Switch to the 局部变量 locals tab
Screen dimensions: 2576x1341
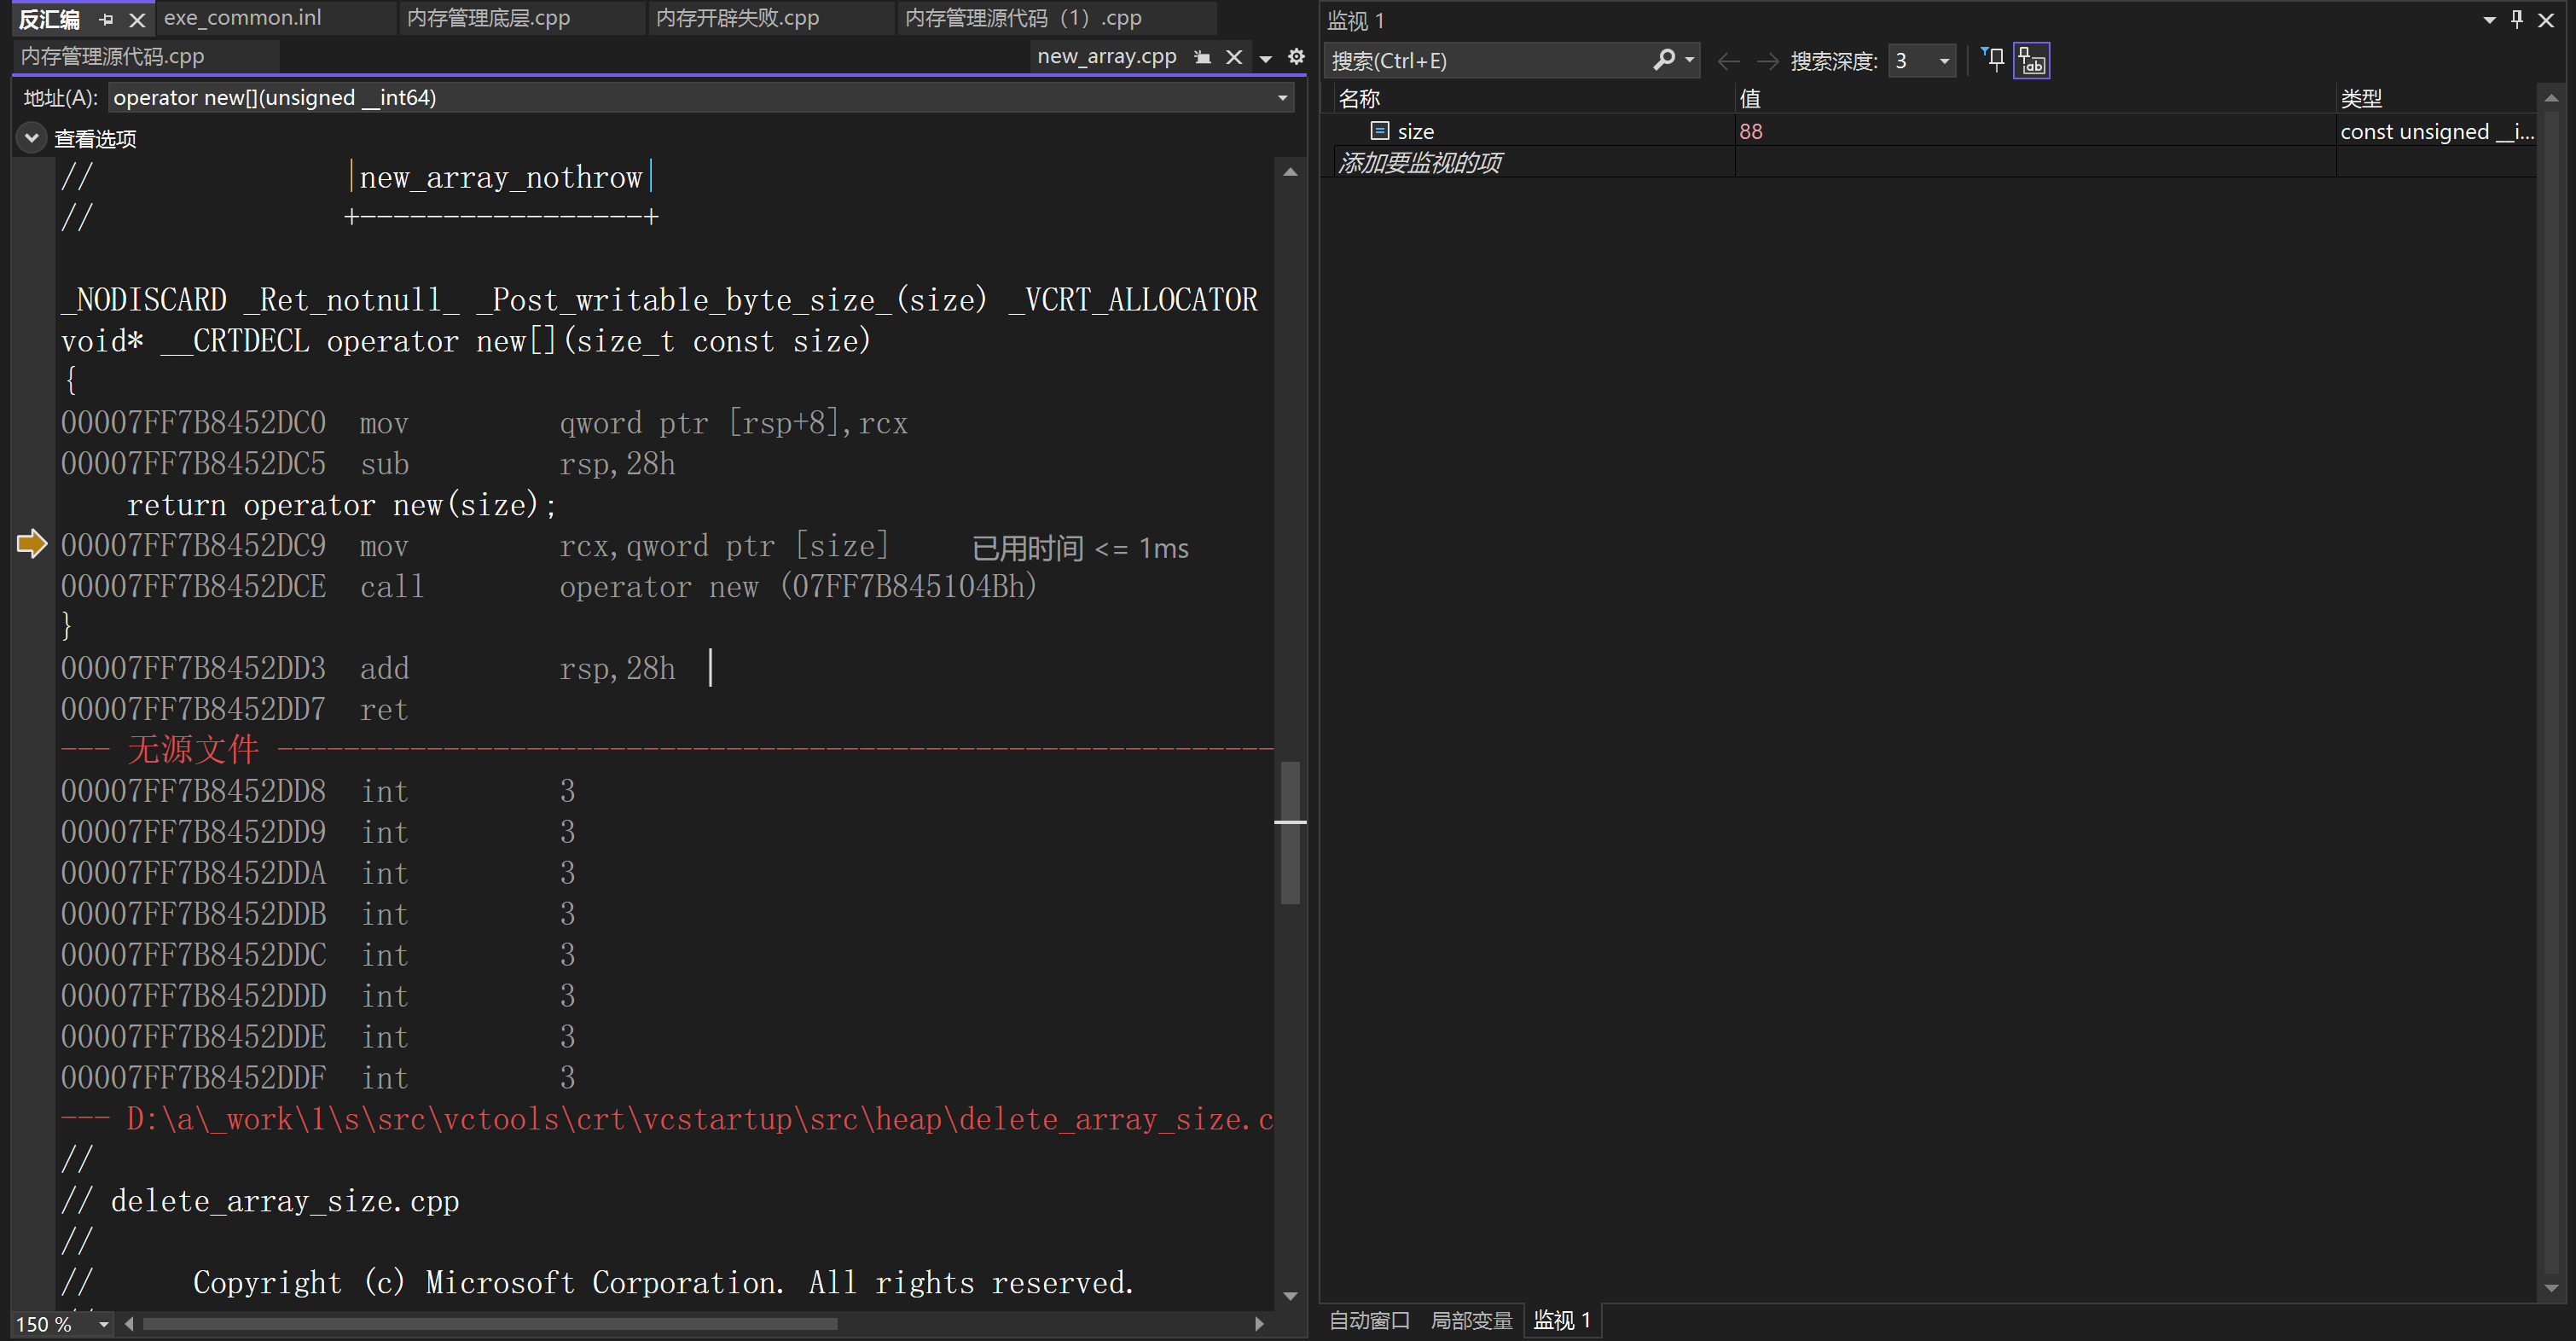pyautogui.click(x=1471, y=1320)
